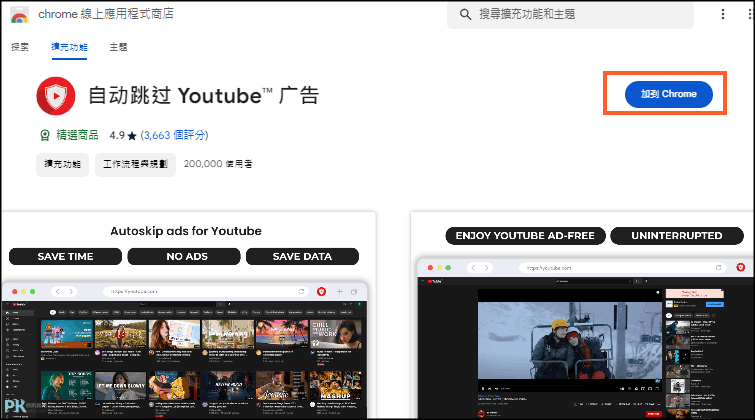Screen dimensions: 755x420
Task: Click the Chrome Web Store rainbow logo
Action: (19, 14)
